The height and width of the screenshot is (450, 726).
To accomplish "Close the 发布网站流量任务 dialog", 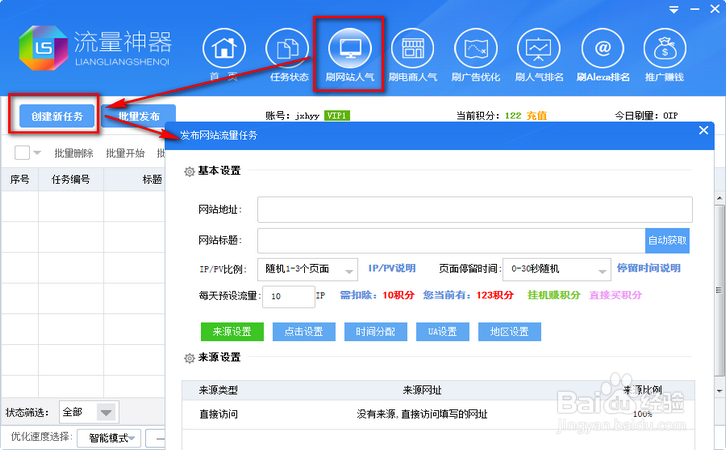I will point(703,131).
